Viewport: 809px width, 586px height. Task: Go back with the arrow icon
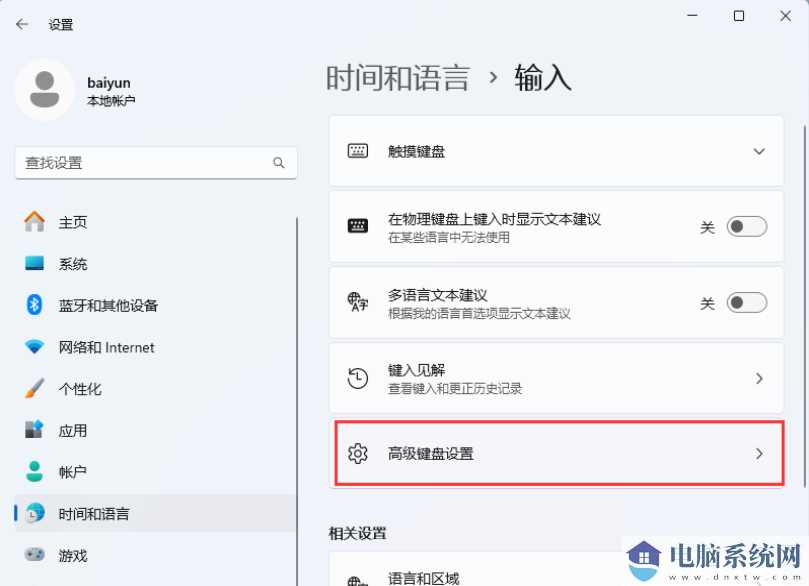(x=22, y=24)
